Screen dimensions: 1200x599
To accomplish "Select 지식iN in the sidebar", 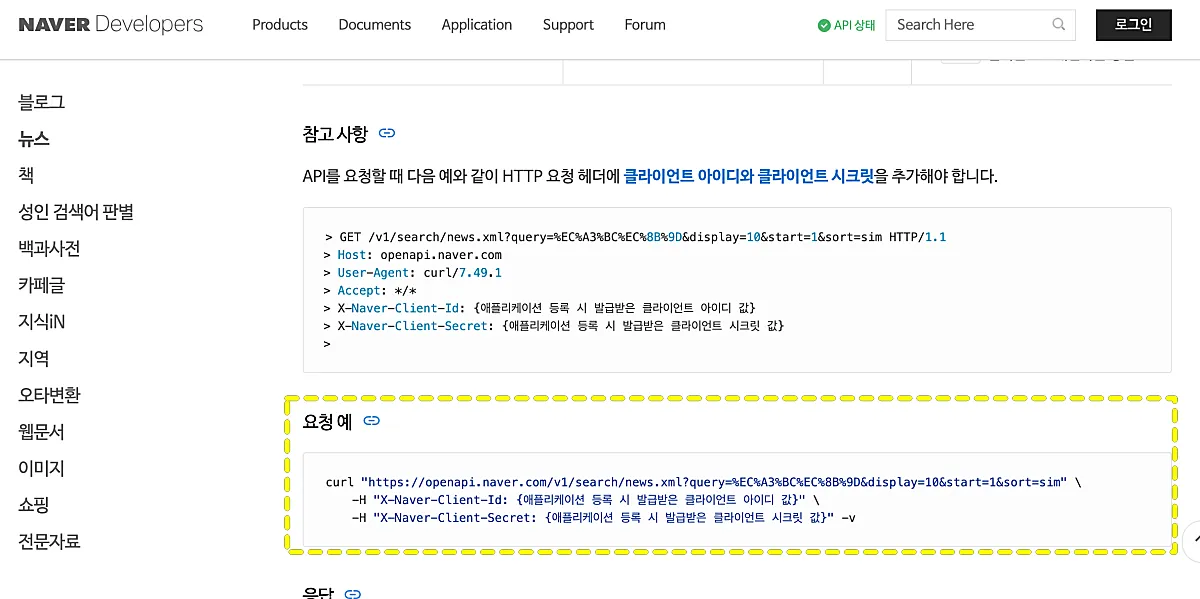I will [x=42, y=322].
